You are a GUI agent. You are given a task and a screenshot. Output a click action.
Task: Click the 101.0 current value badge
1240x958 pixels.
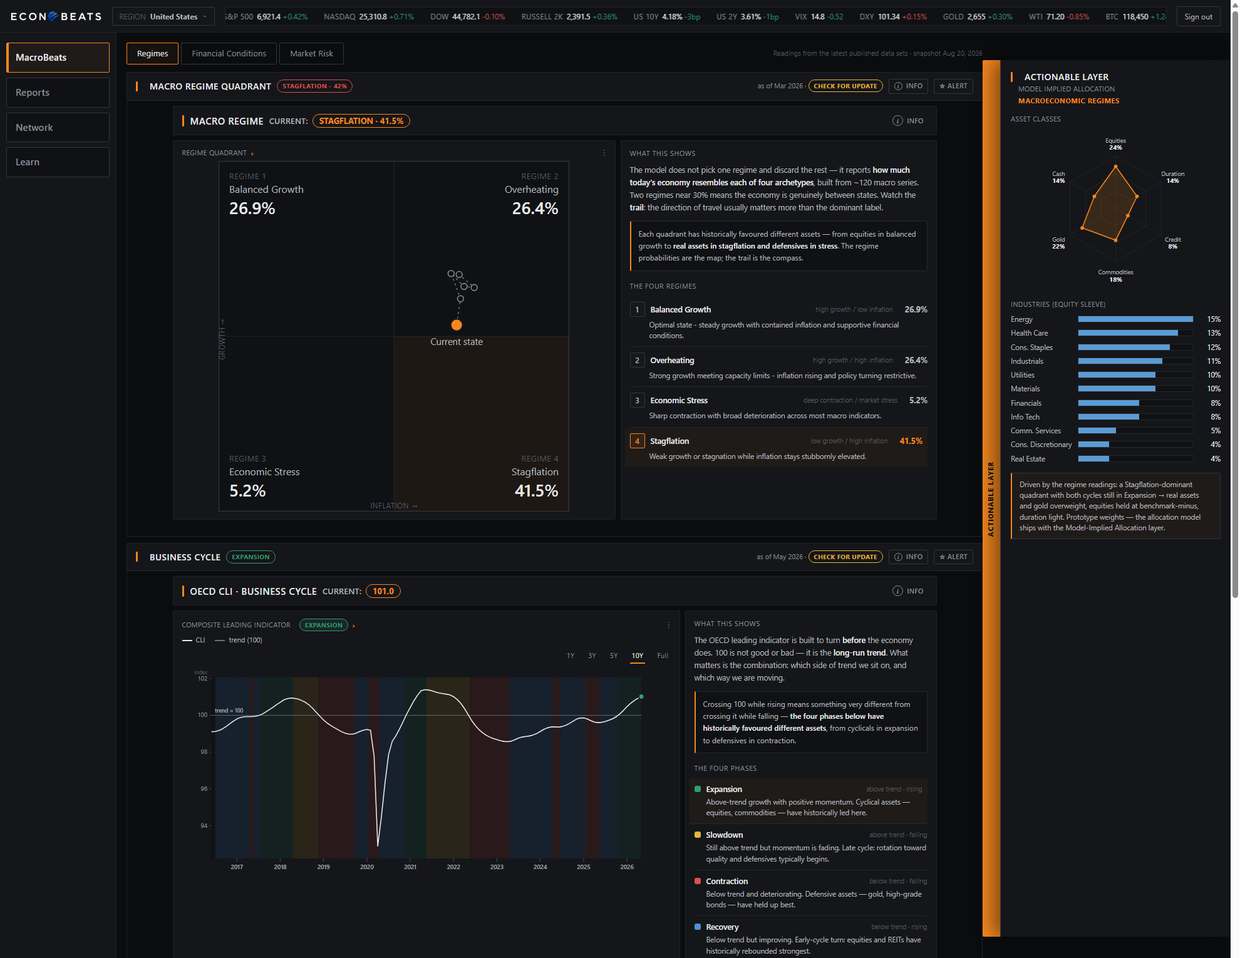coord(383,591)
